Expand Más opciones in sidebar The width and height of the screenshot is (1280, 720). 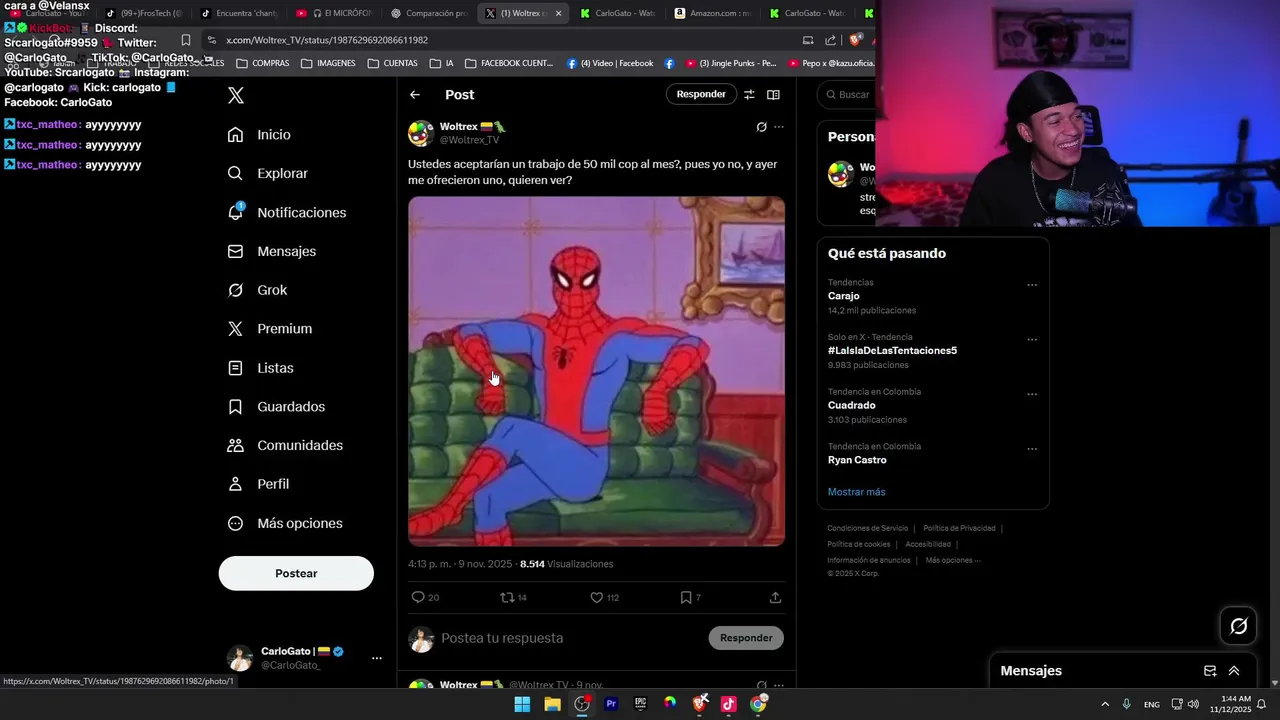pyautogui.click(x=285, y=523)
